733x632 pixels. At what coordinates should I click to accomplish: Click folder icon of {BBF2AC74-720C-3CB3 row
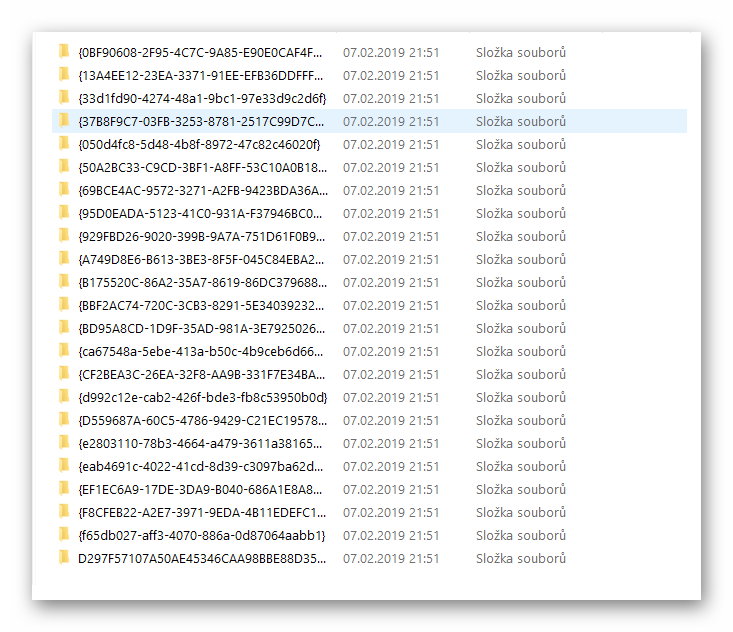click(x=64, y=304)
